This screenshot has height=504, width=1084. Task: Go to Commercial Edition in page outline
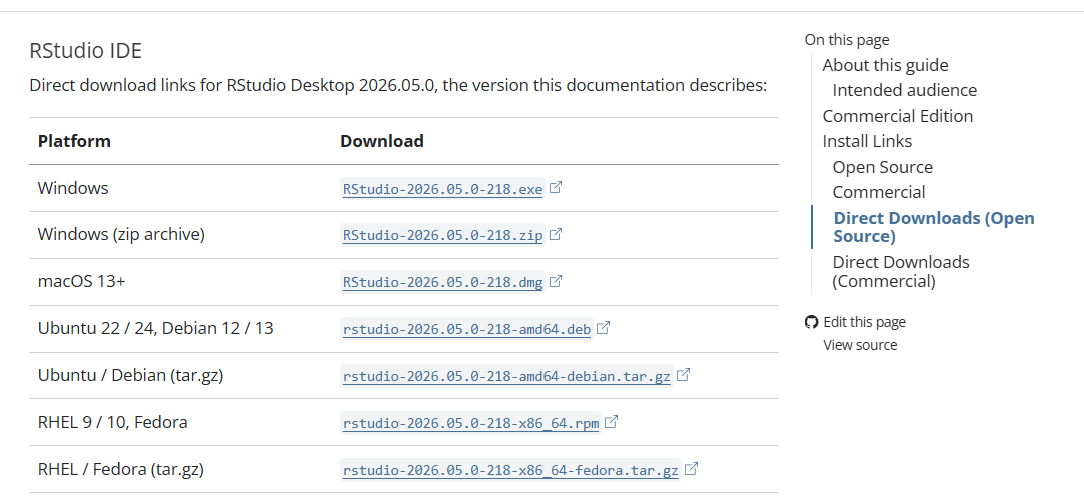tap(897, 115)
